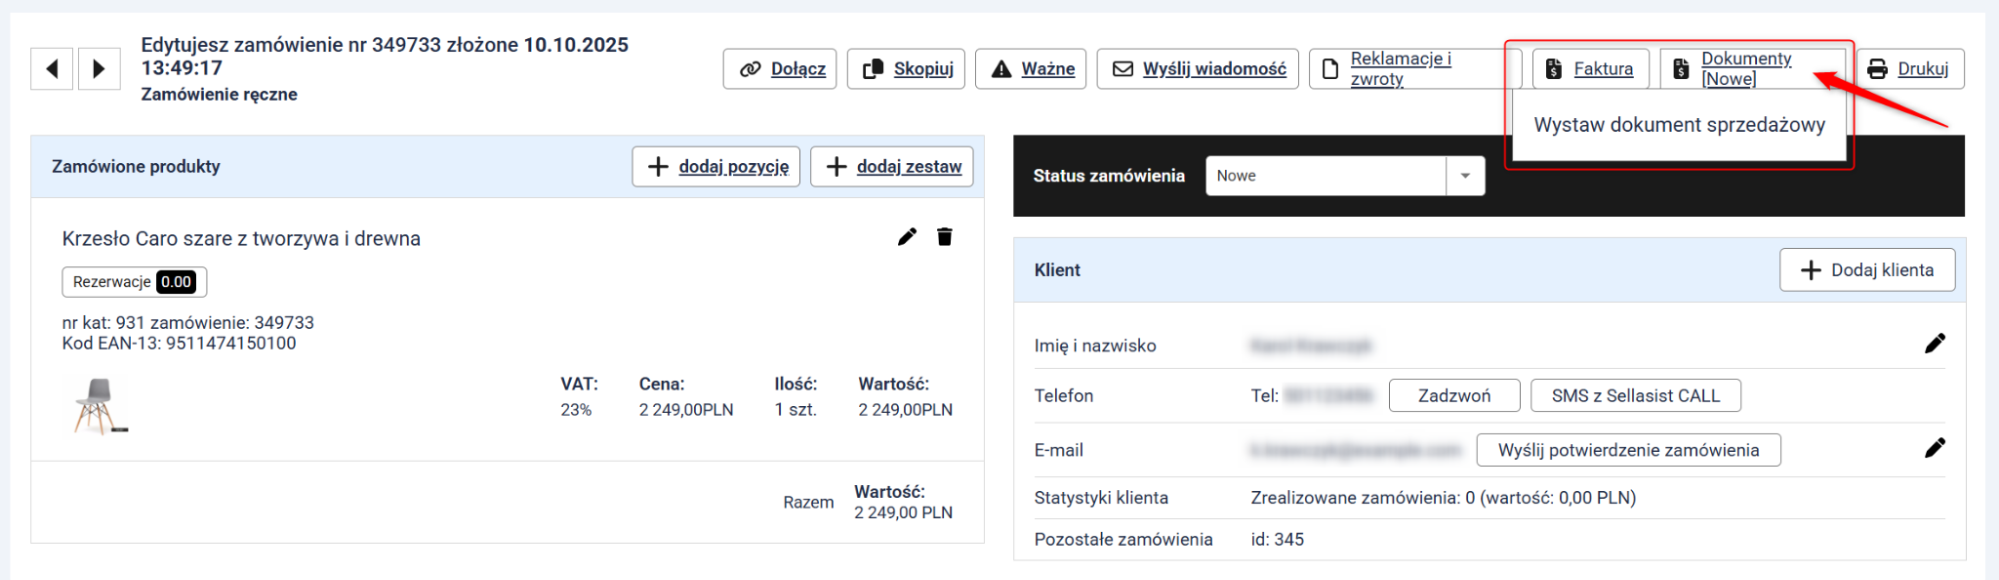Click dodaj pozycję button
Image resolution: width=1999 pixels, height=580 pixels.
pos(716,167)
